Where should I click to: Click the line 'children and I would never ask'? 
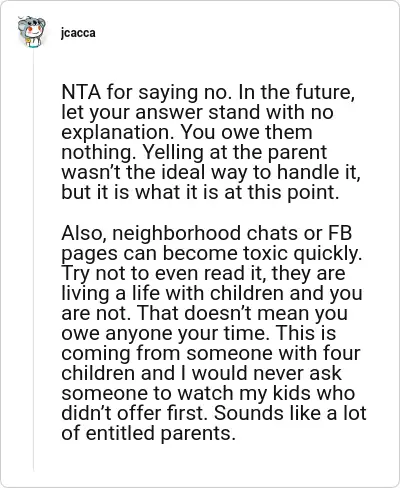tap(201, 373)
